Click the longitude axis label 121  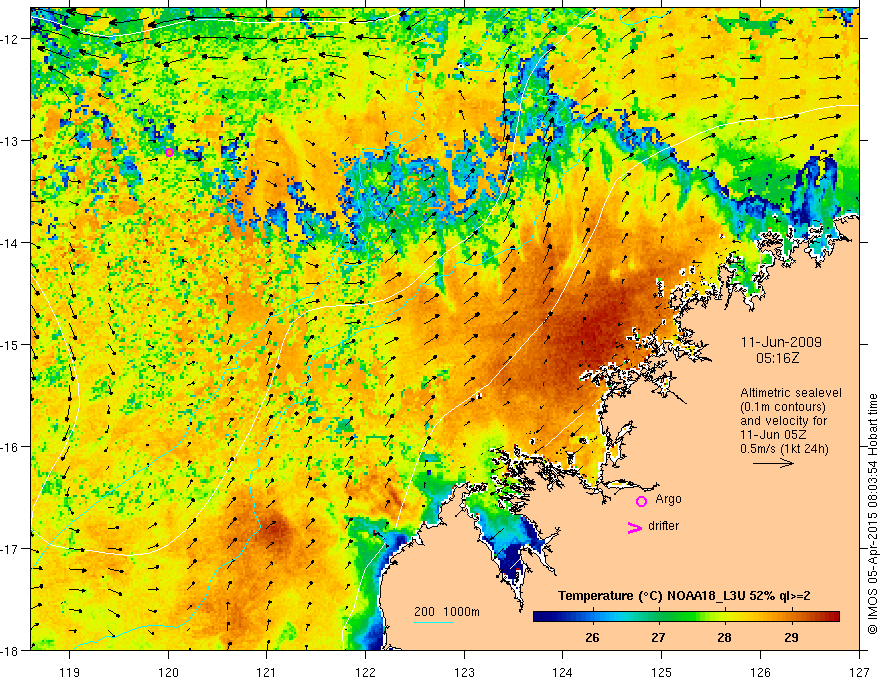[x=267, y=672]
